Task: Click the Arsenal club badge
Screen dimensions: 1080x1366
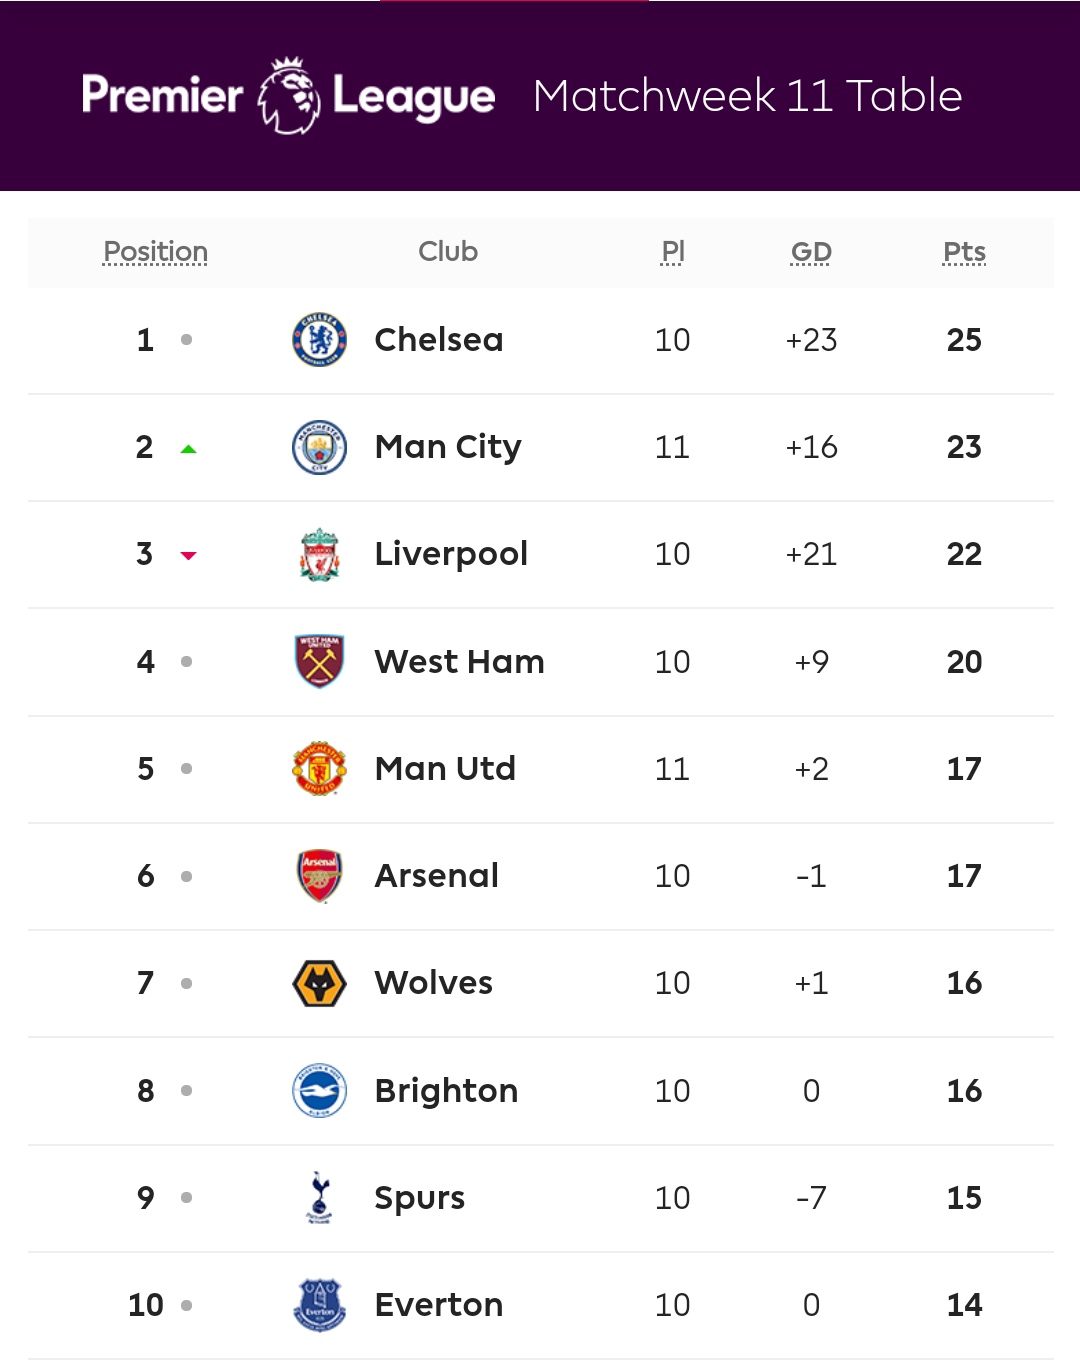Action: point(319,876)
